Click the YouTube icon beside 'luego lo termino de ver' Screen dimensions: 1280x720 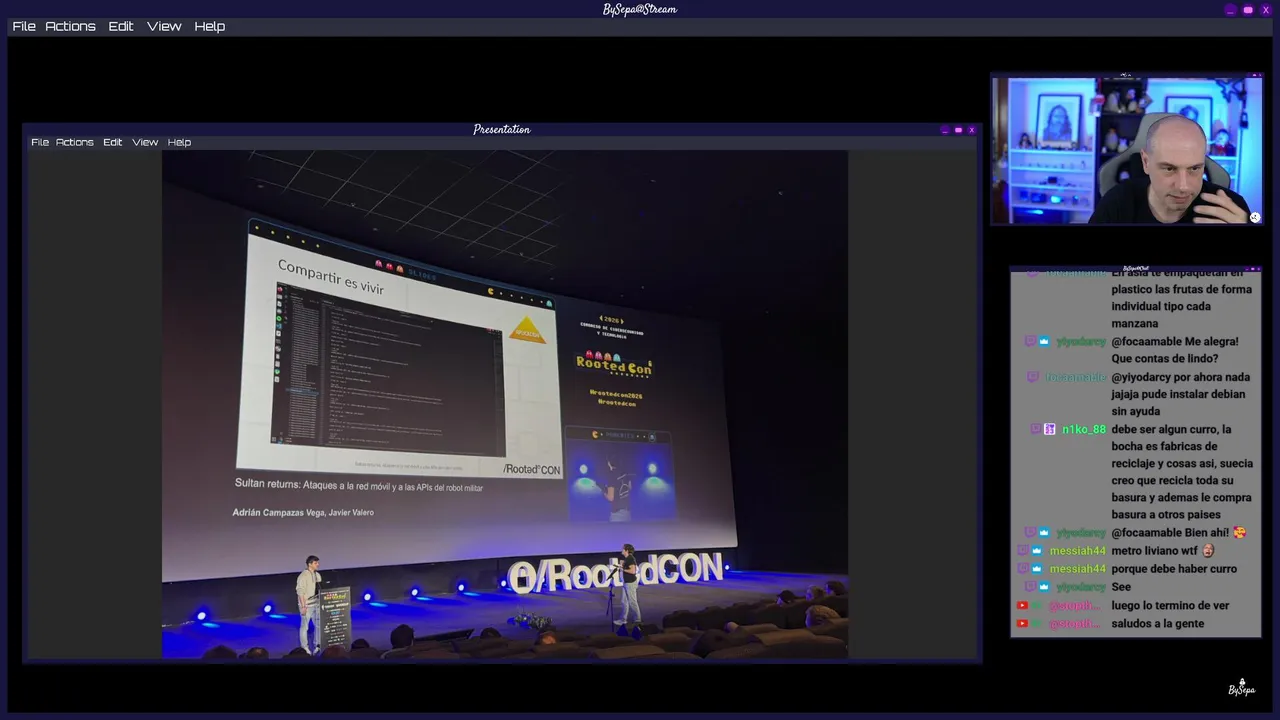[1022, 605]
